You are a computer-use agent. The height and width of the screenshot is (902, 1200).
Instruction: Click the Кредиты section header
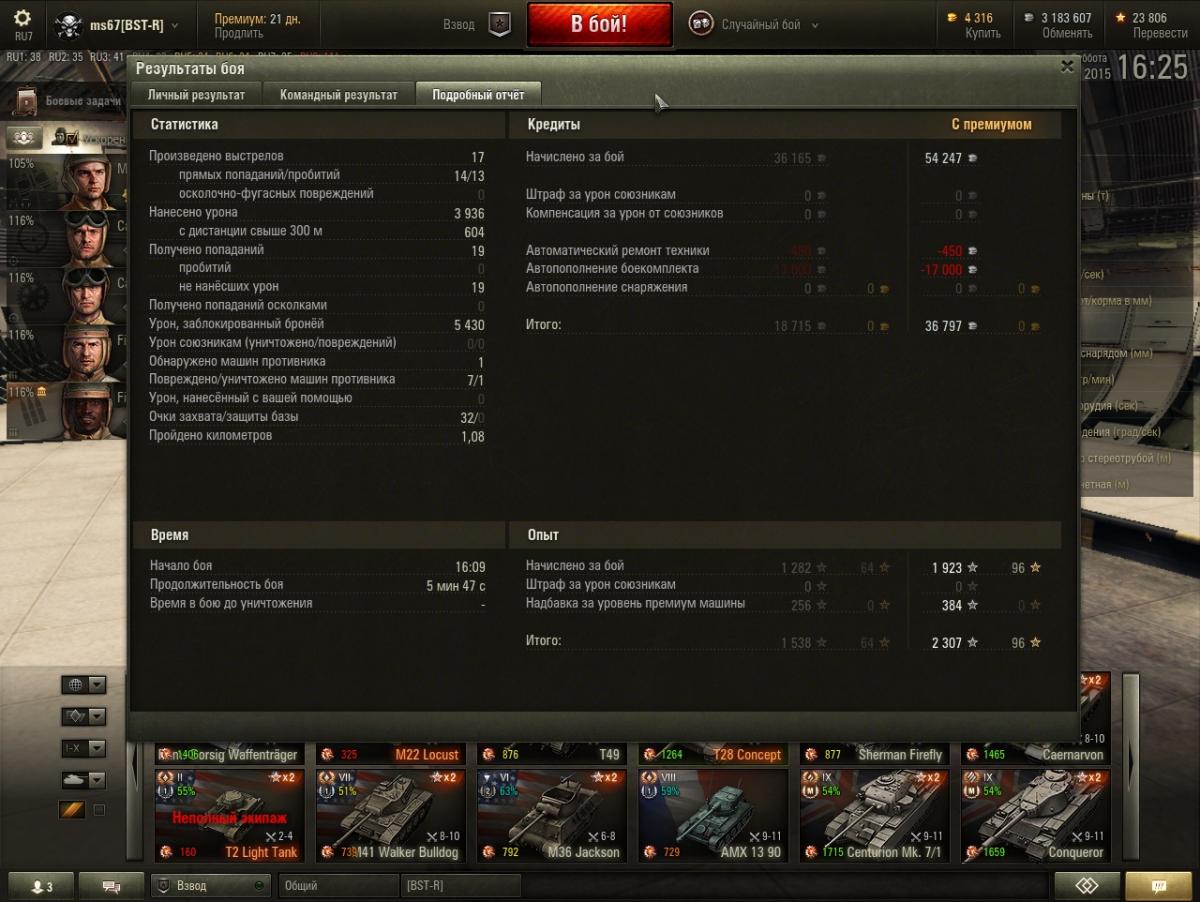pyautogui.click(x=553, y=125)
